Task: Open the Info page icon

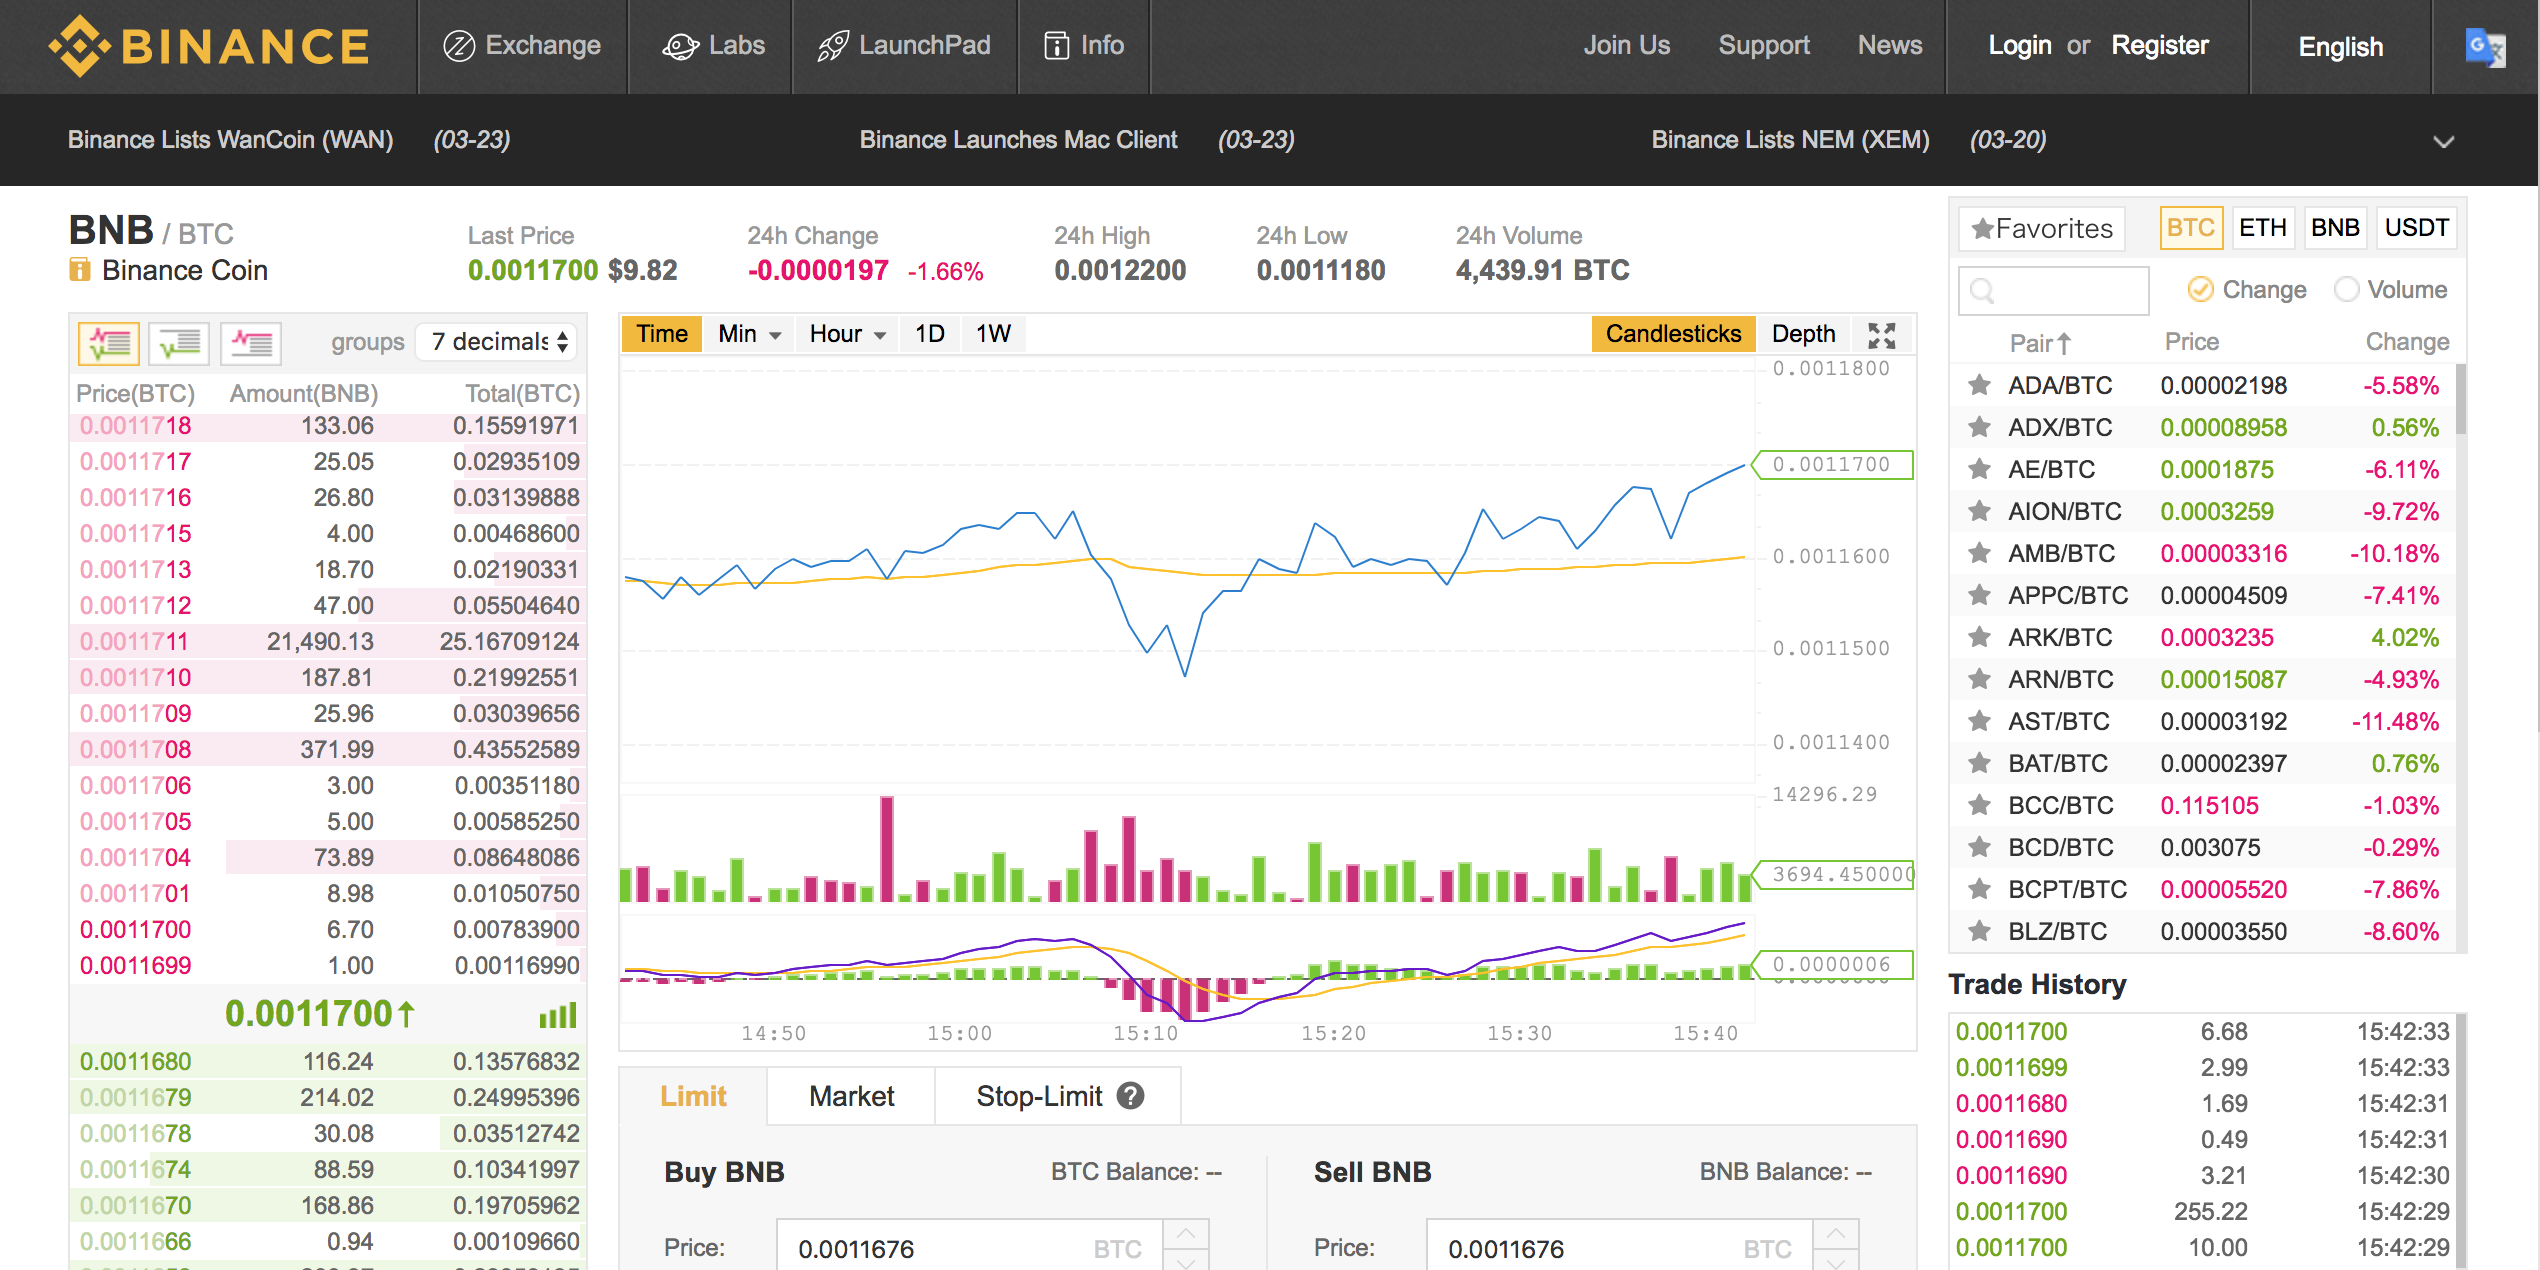Action: (x=1083, y=45)
